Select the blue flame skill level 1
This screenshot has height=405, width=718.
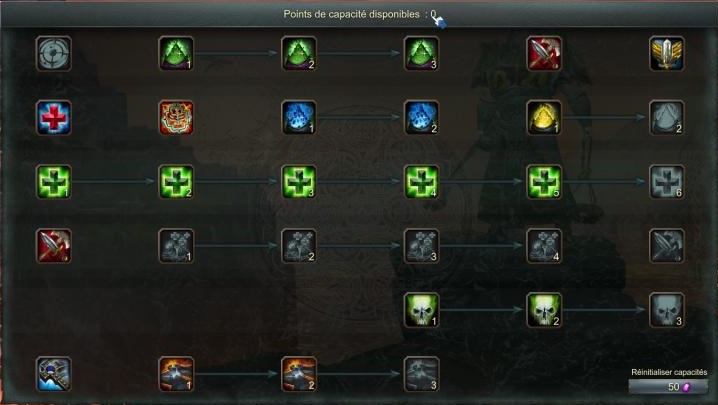point(299,118)
